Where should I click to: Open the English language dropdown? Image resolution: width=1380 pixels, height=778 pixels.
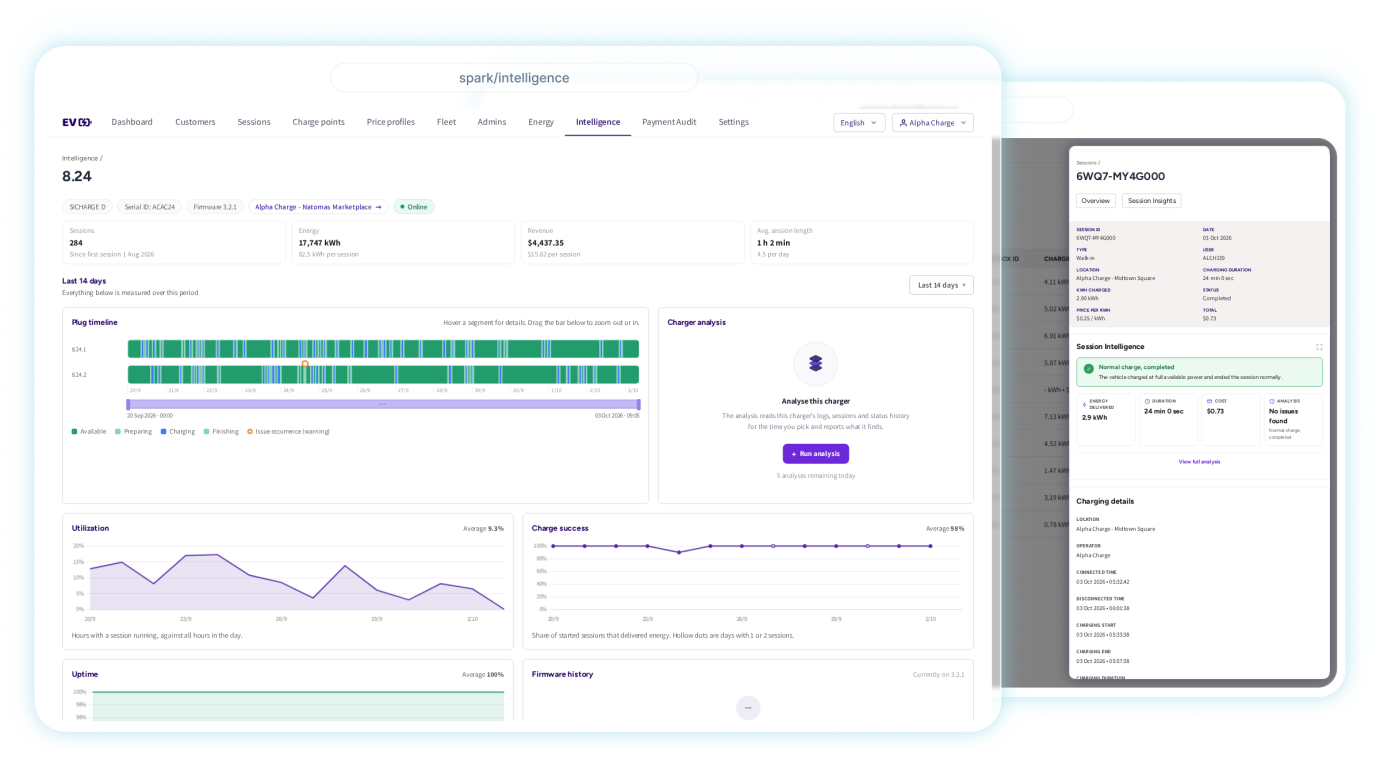click(859, 123)
